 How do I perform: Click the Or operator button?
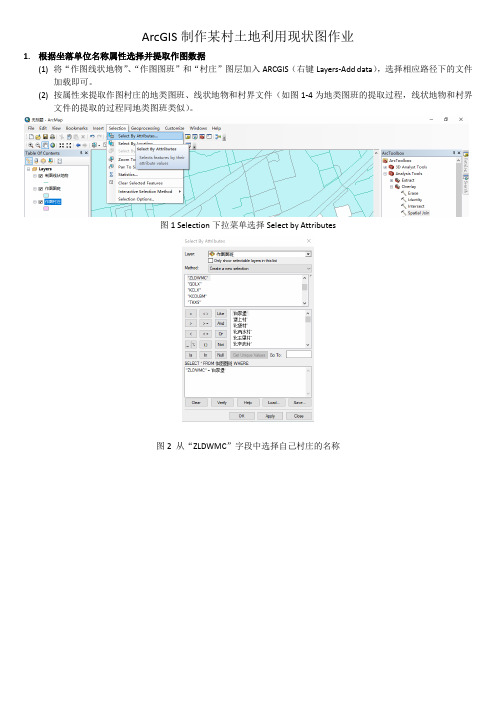tap(221, 334)
